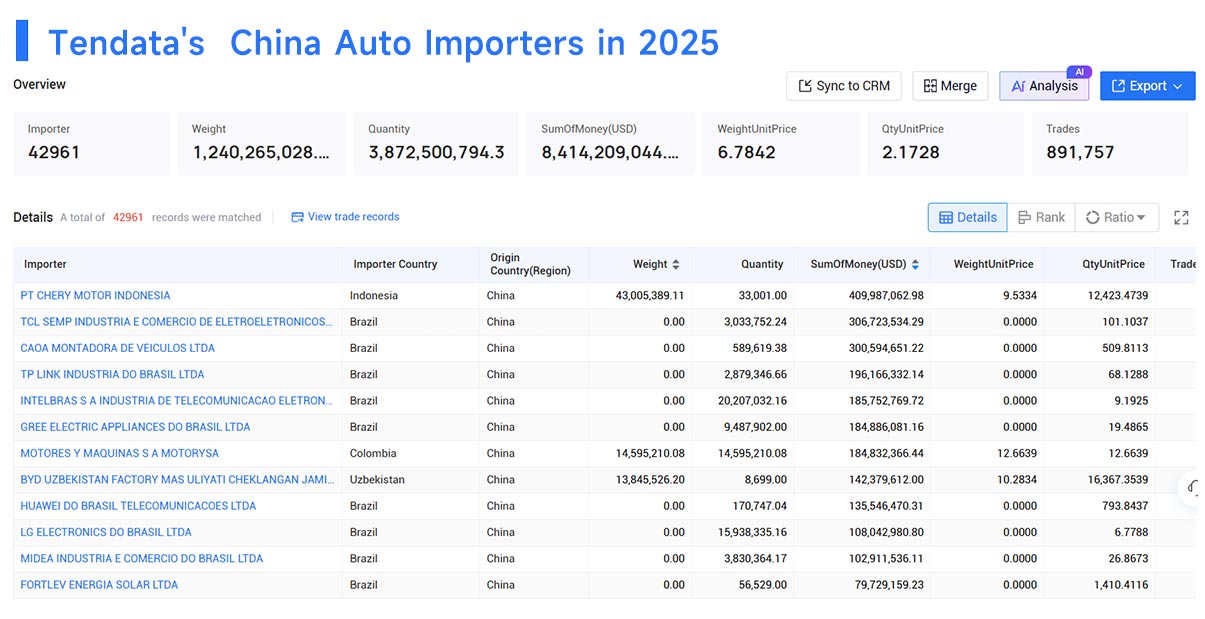This screenshot has height=619, width=1205.
Task: Click the Overview heading
Action: 39,84
